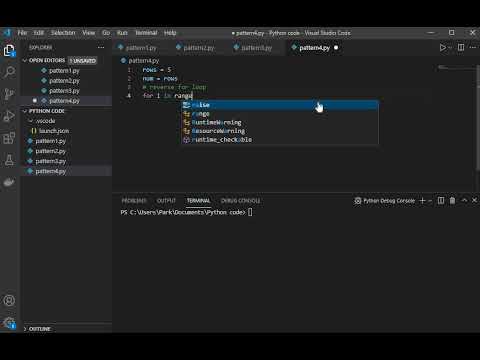Open the launch profile dropdown beside plus

pyautogui.click(x=430, y=201)
